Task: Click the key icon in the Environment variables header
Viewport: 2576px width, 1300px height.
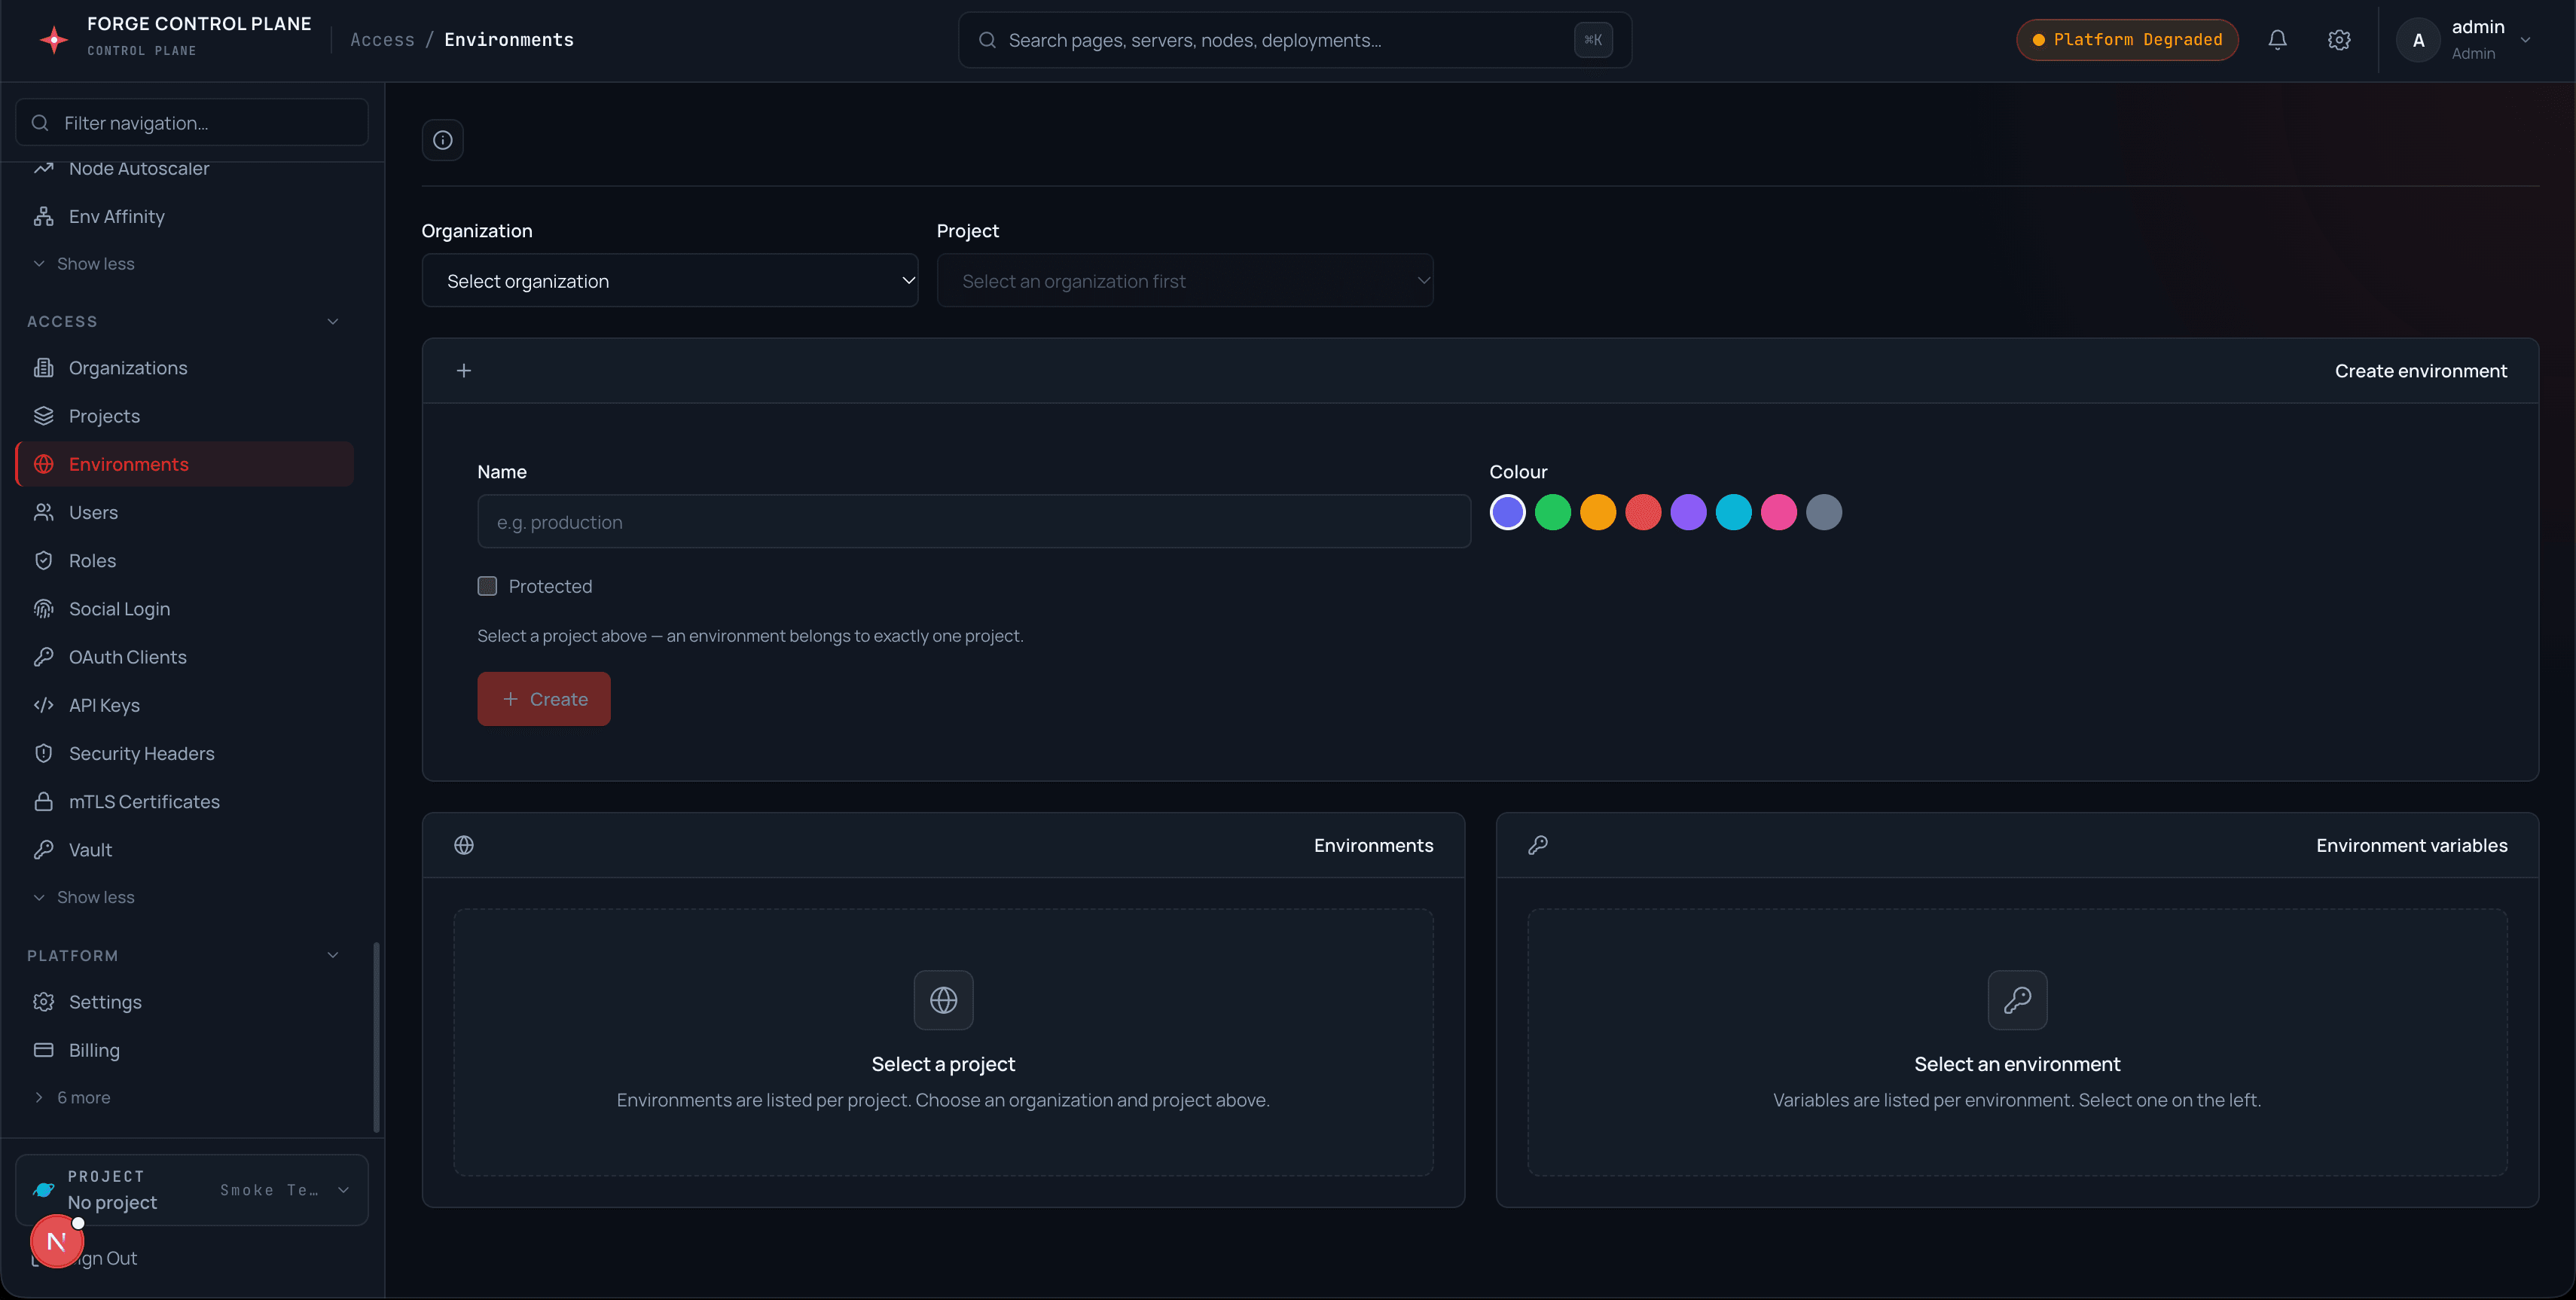Action: (1538, 845)
